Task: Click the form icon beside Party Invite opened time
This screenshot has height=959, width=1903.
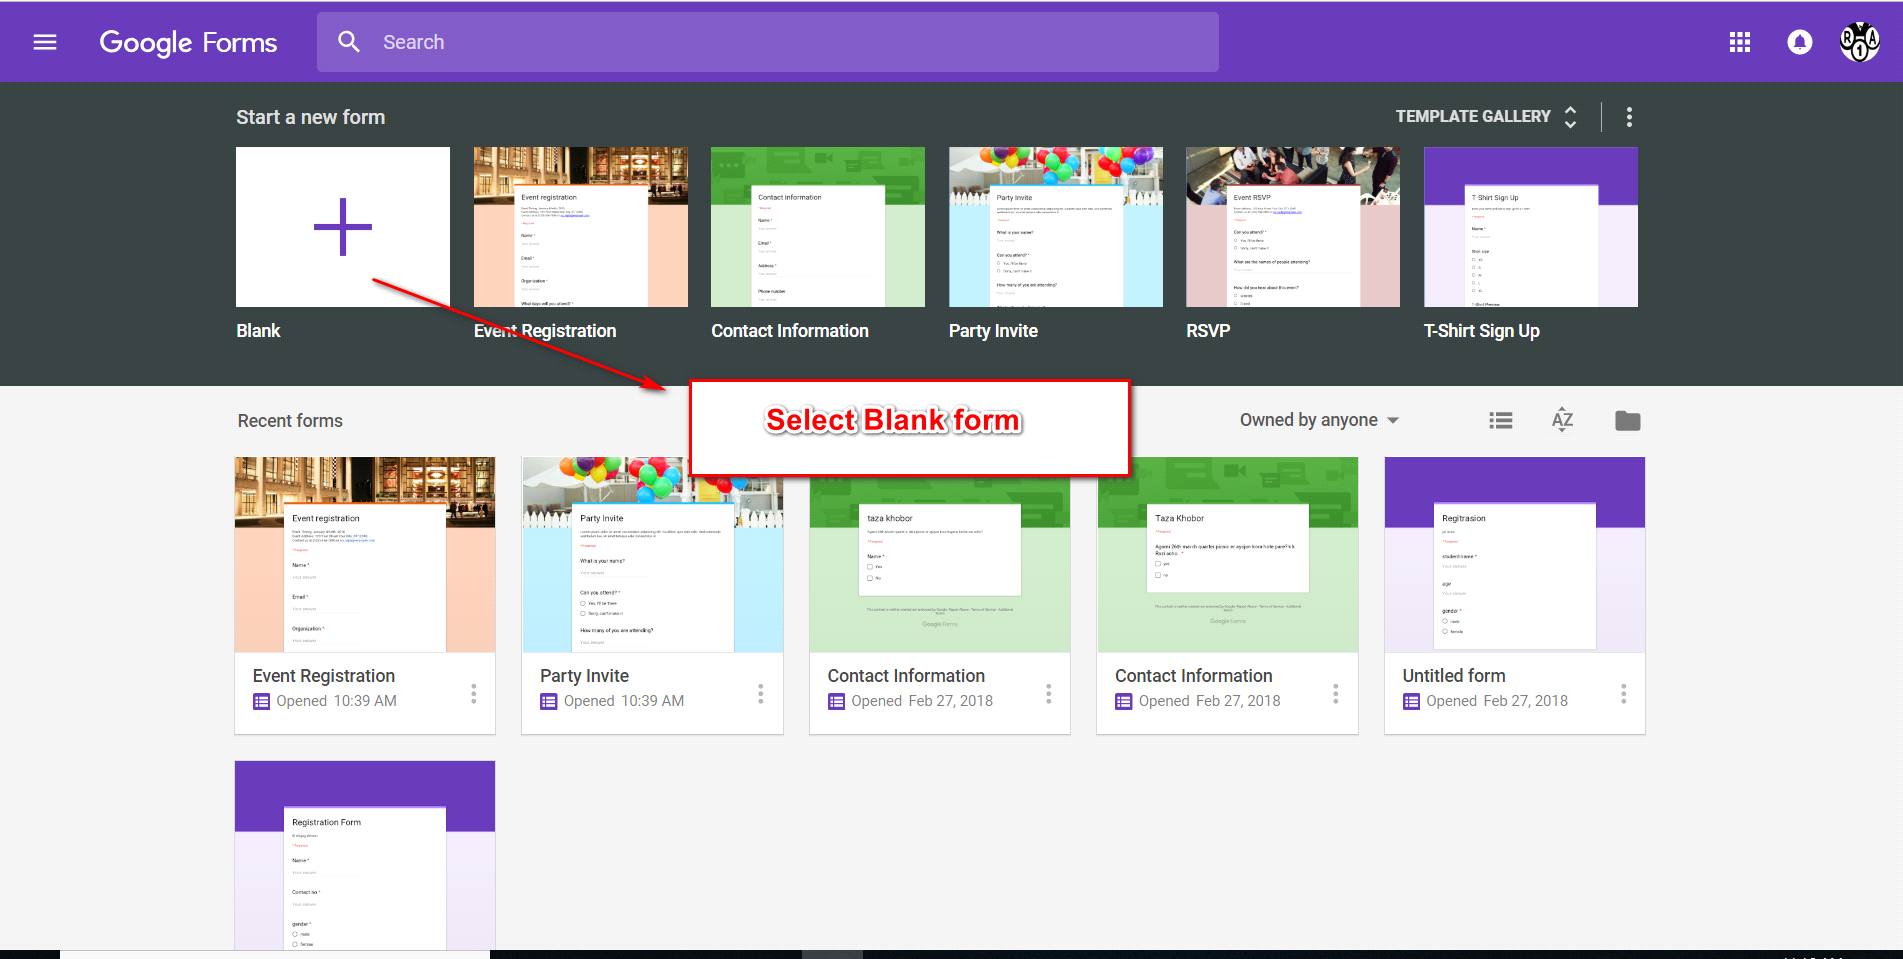Action: (549, 702)
